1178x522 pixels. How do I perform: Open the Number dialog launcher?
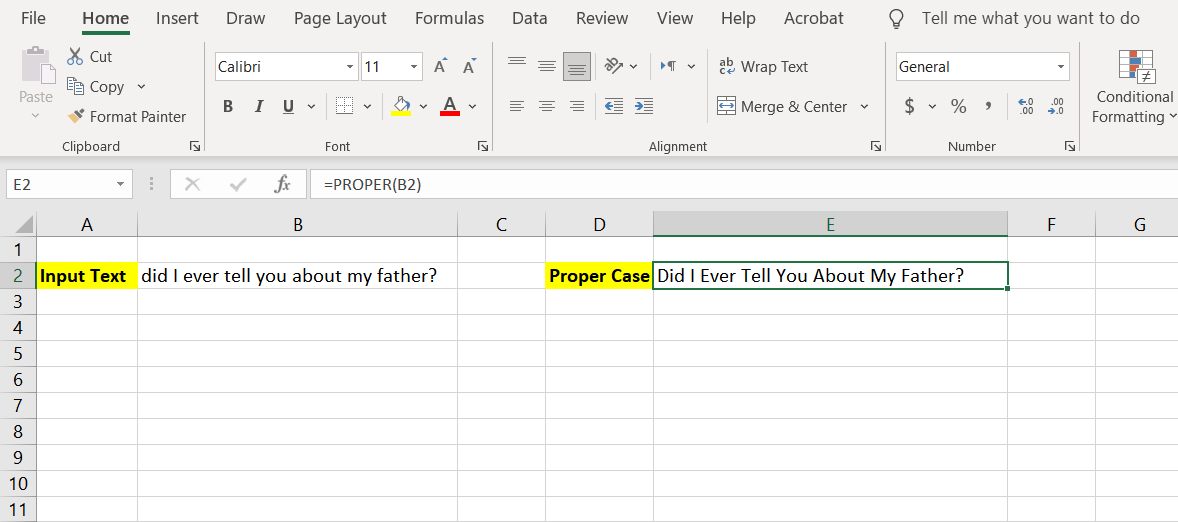(1070, 146)
